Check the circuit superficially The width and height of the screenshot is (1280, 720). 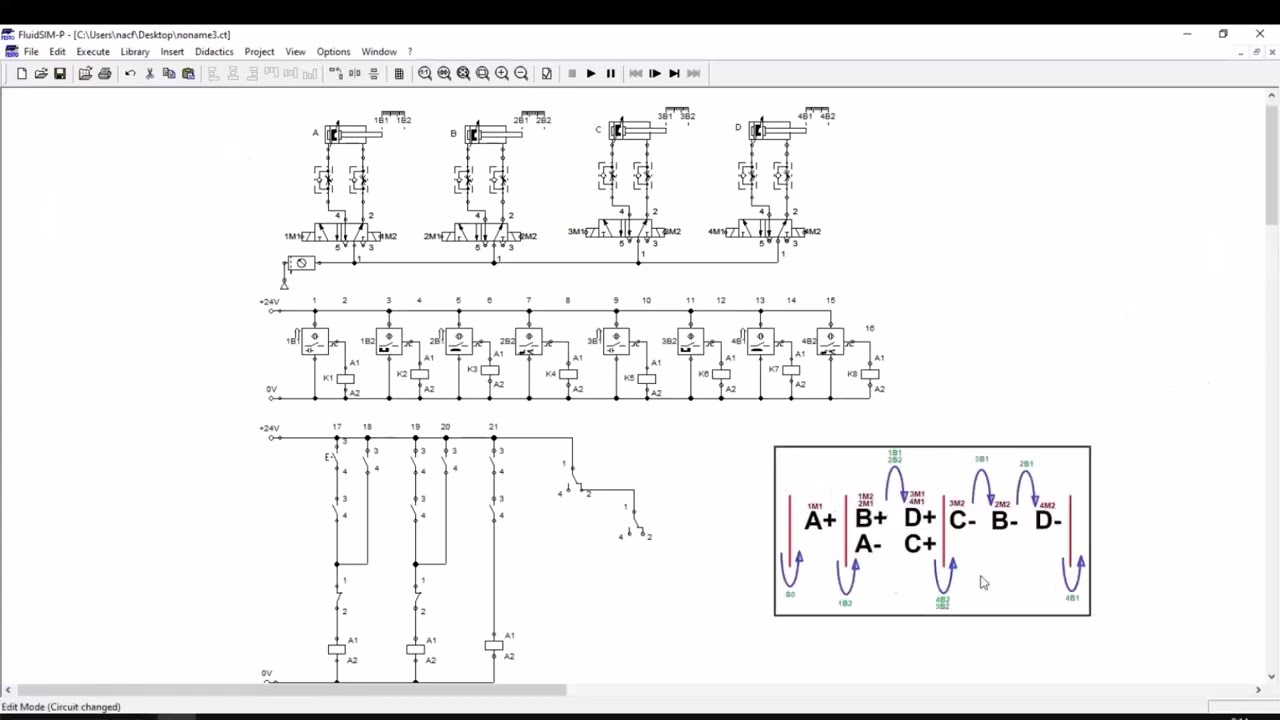pos(547,73)
